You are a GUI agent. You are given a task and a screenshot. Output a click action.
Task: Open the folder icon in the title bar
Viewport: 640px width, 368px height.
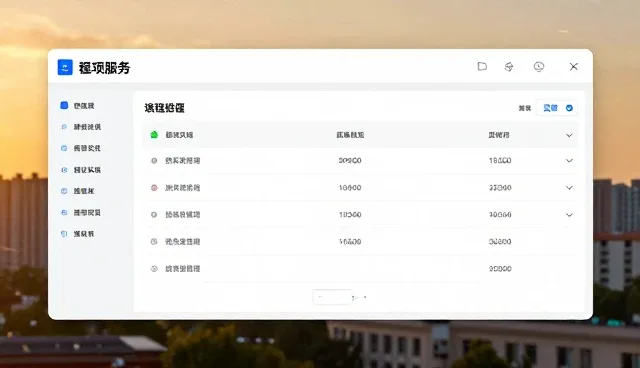coord(482,67)
